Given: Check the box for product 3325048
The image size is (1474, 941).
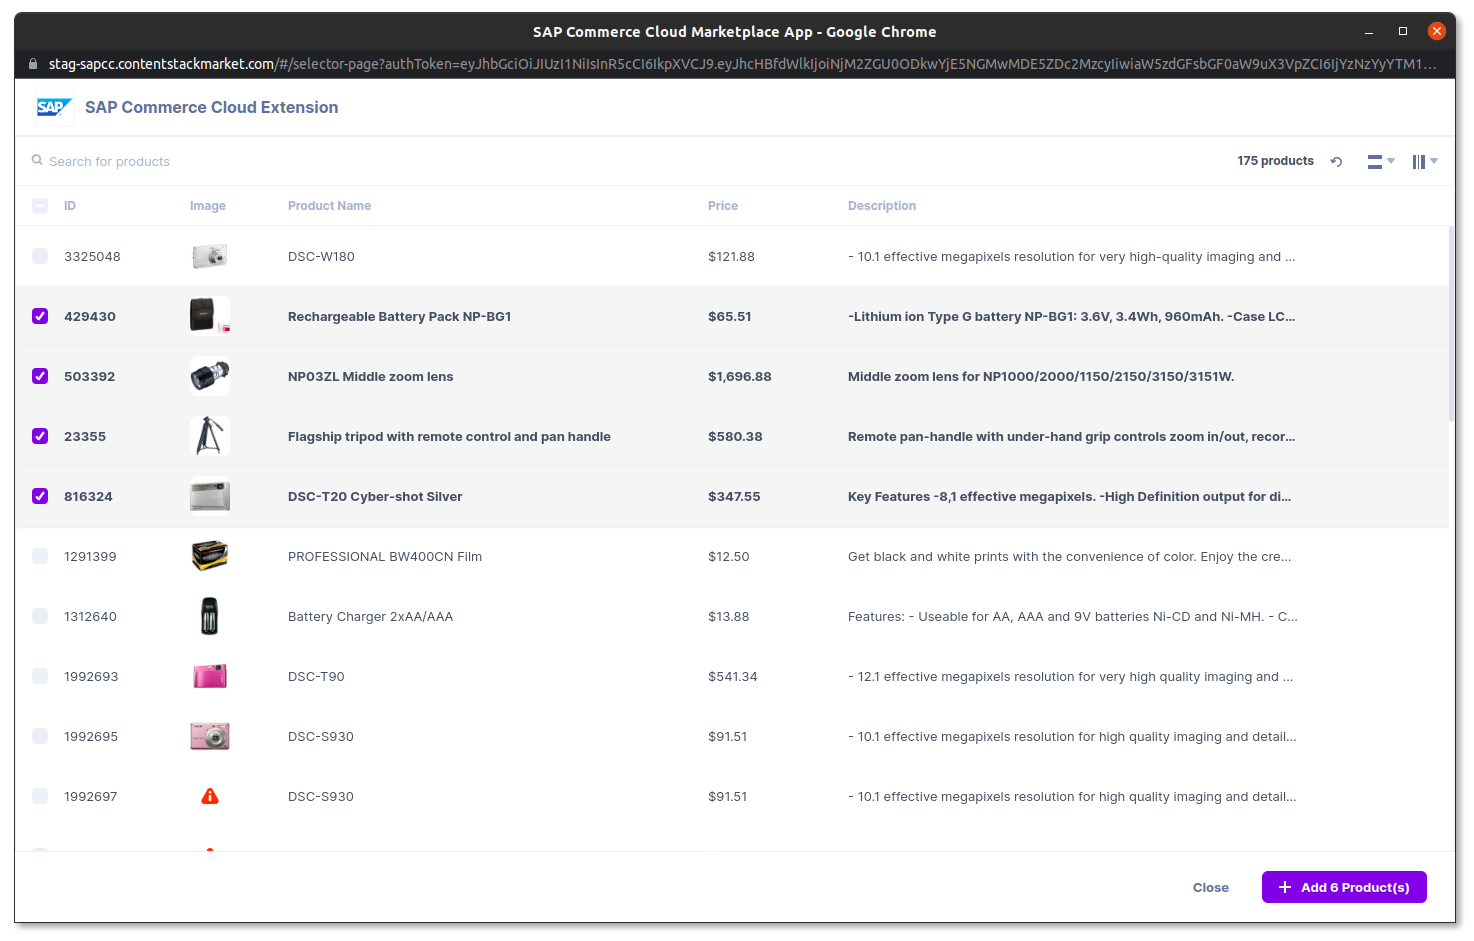Looking at the screenshot, I should (x=40, y=256).
